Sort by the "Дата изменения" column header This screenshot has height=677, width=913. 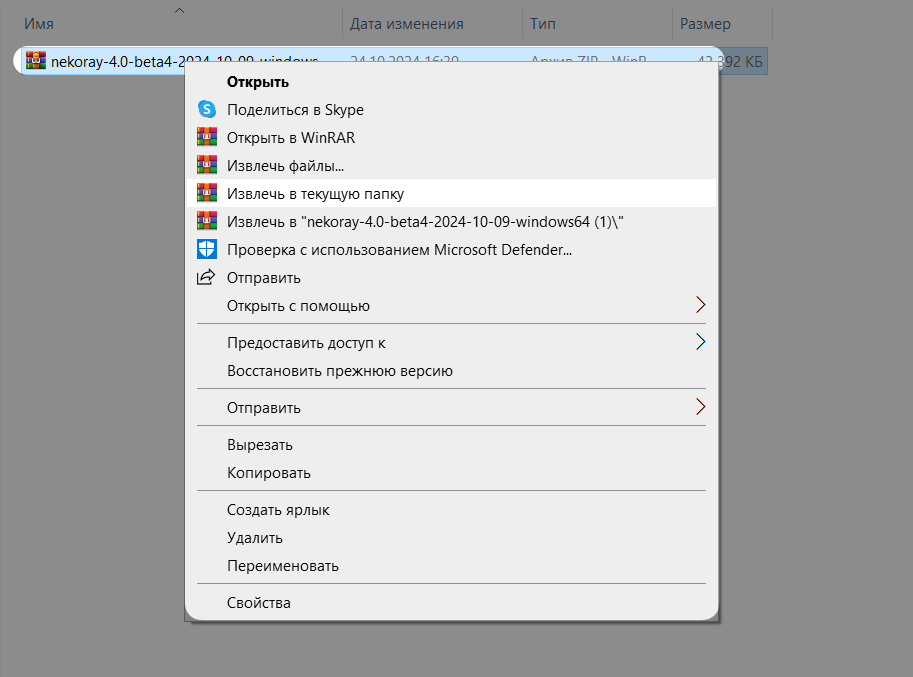(x=408, y=24)
